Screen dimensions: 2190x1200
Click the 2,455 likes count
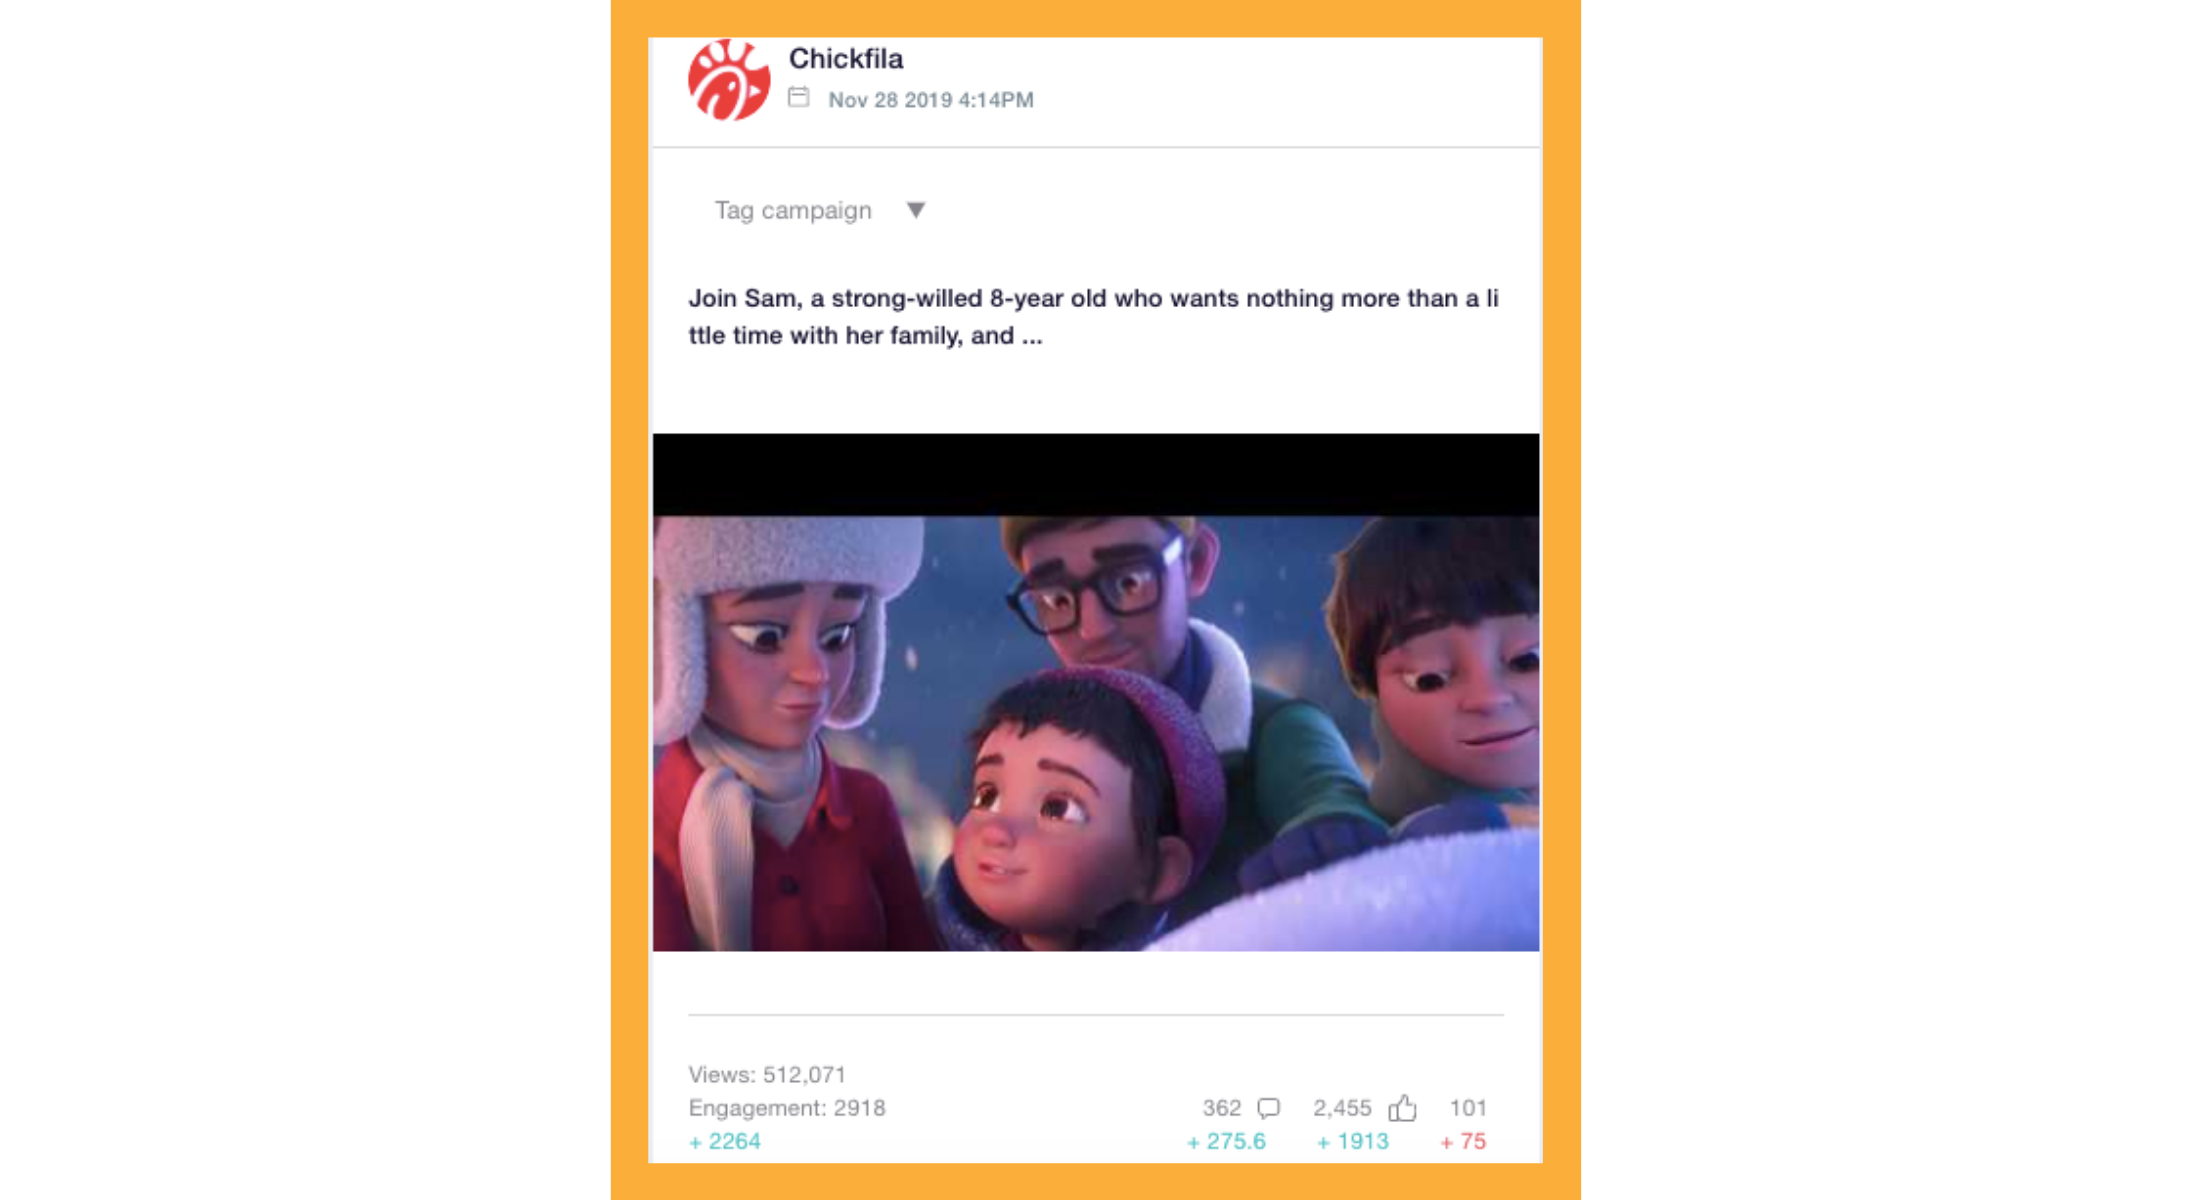(1342, 1108)
